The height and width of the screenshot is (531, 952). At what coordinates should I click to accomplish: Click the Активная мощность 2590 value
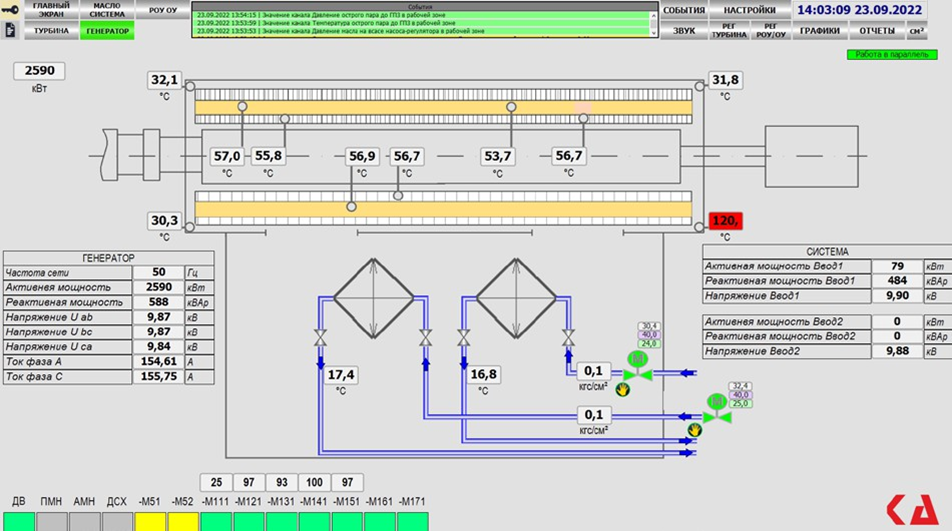[158, 288]
